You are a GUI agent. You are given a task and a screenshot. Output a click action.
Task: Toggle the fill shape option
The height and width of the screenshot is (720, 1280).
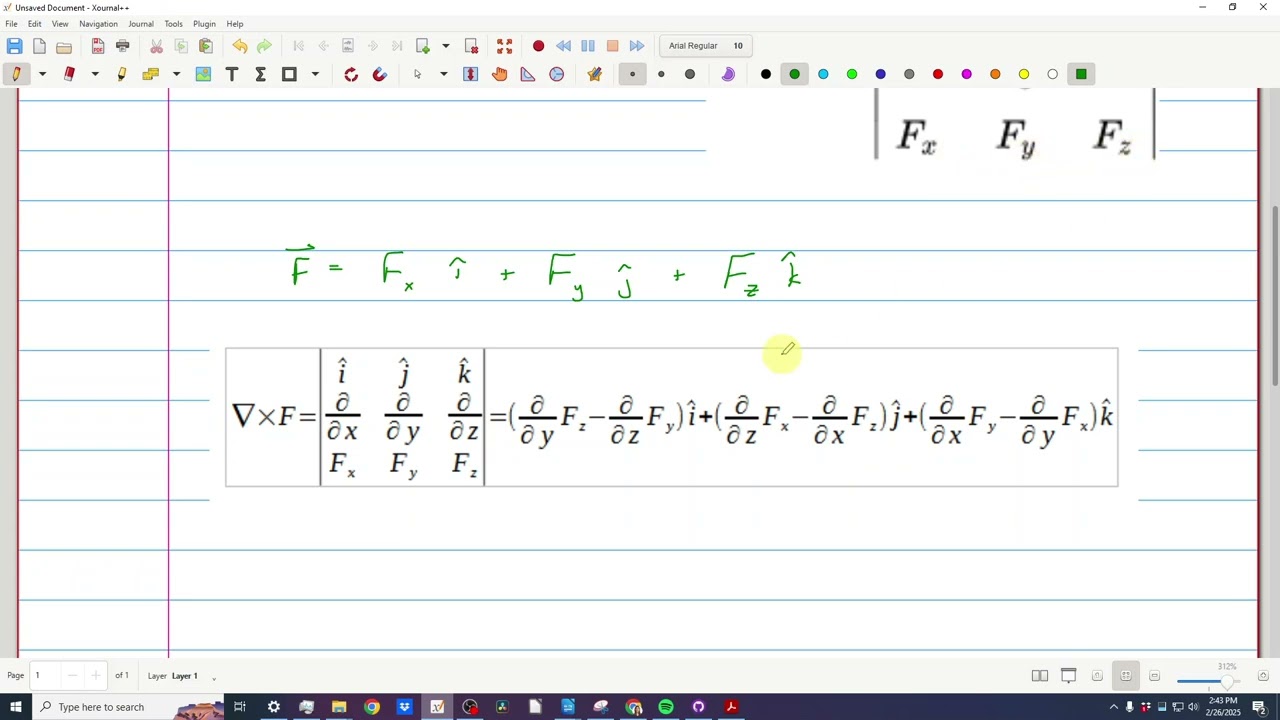tap(728, 74)
